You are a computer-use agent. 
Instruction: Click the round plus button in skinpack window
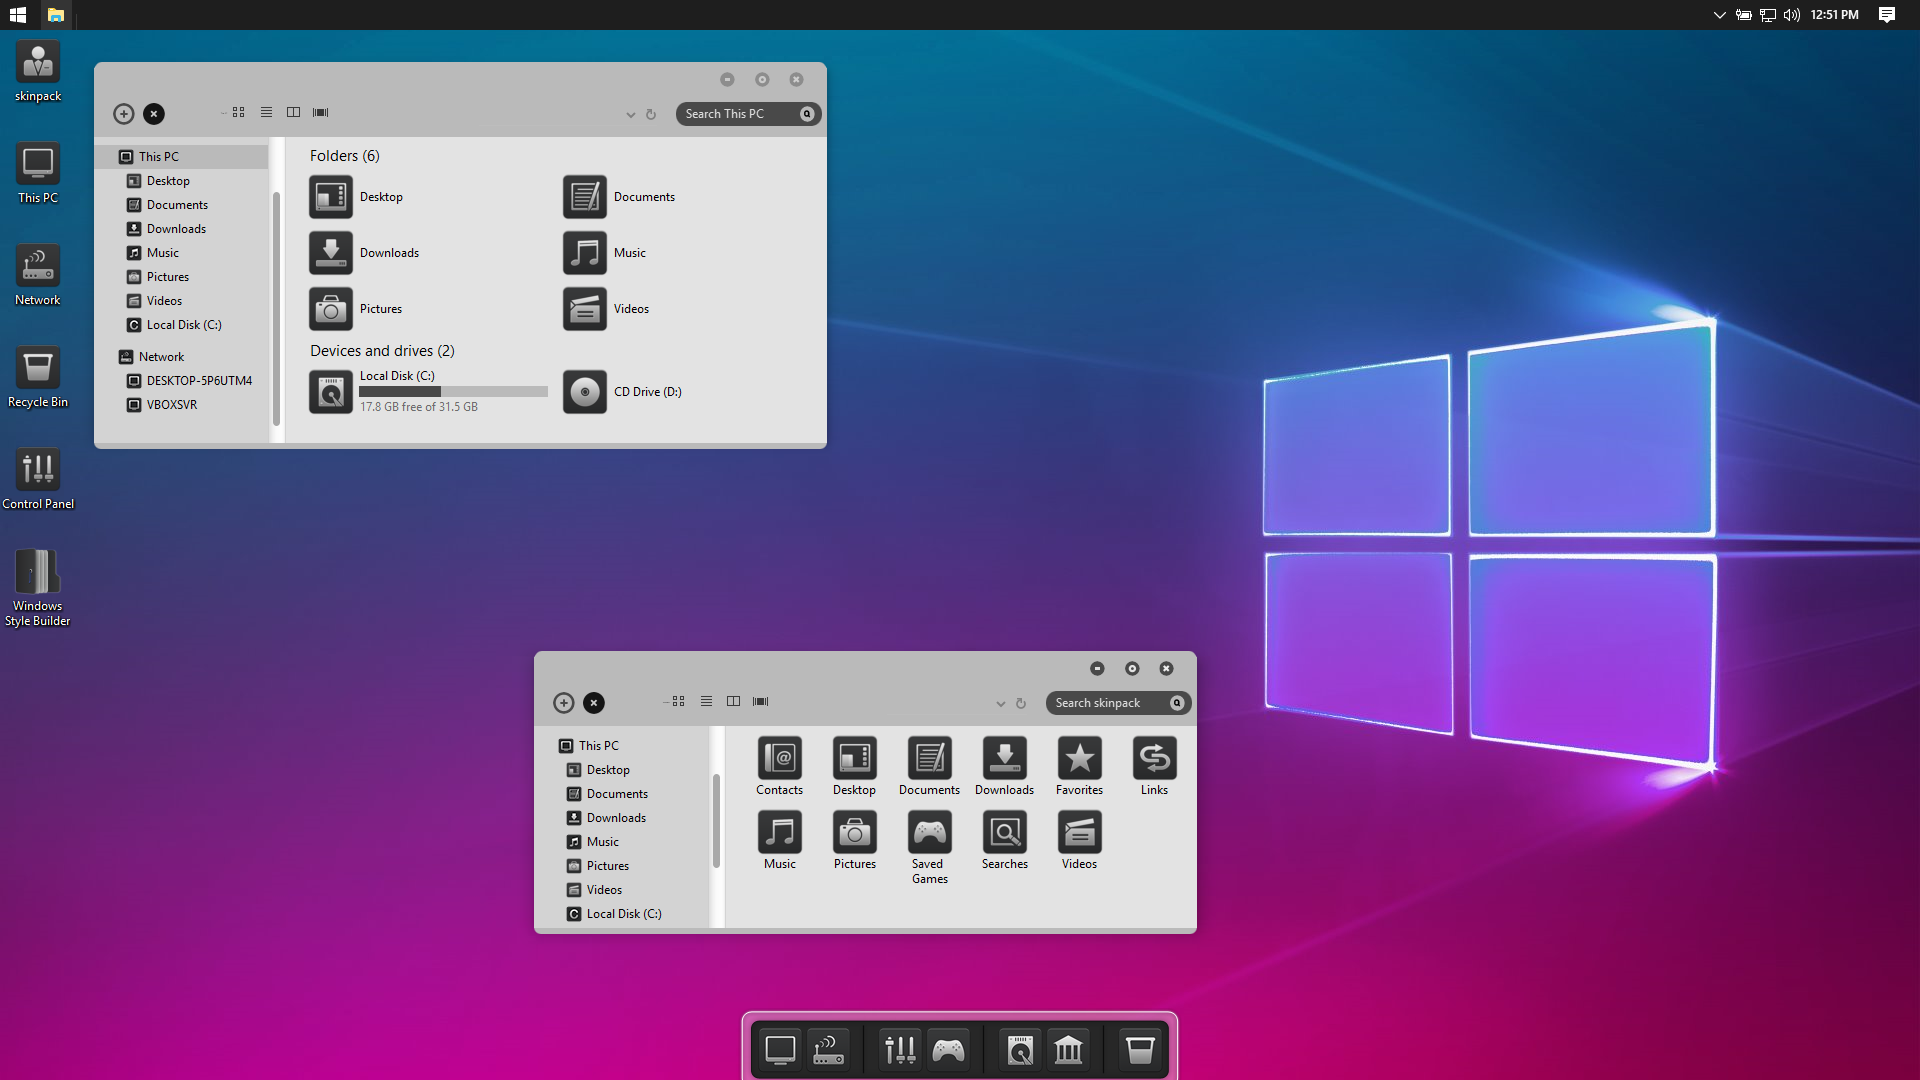click(x=564, y=703)
